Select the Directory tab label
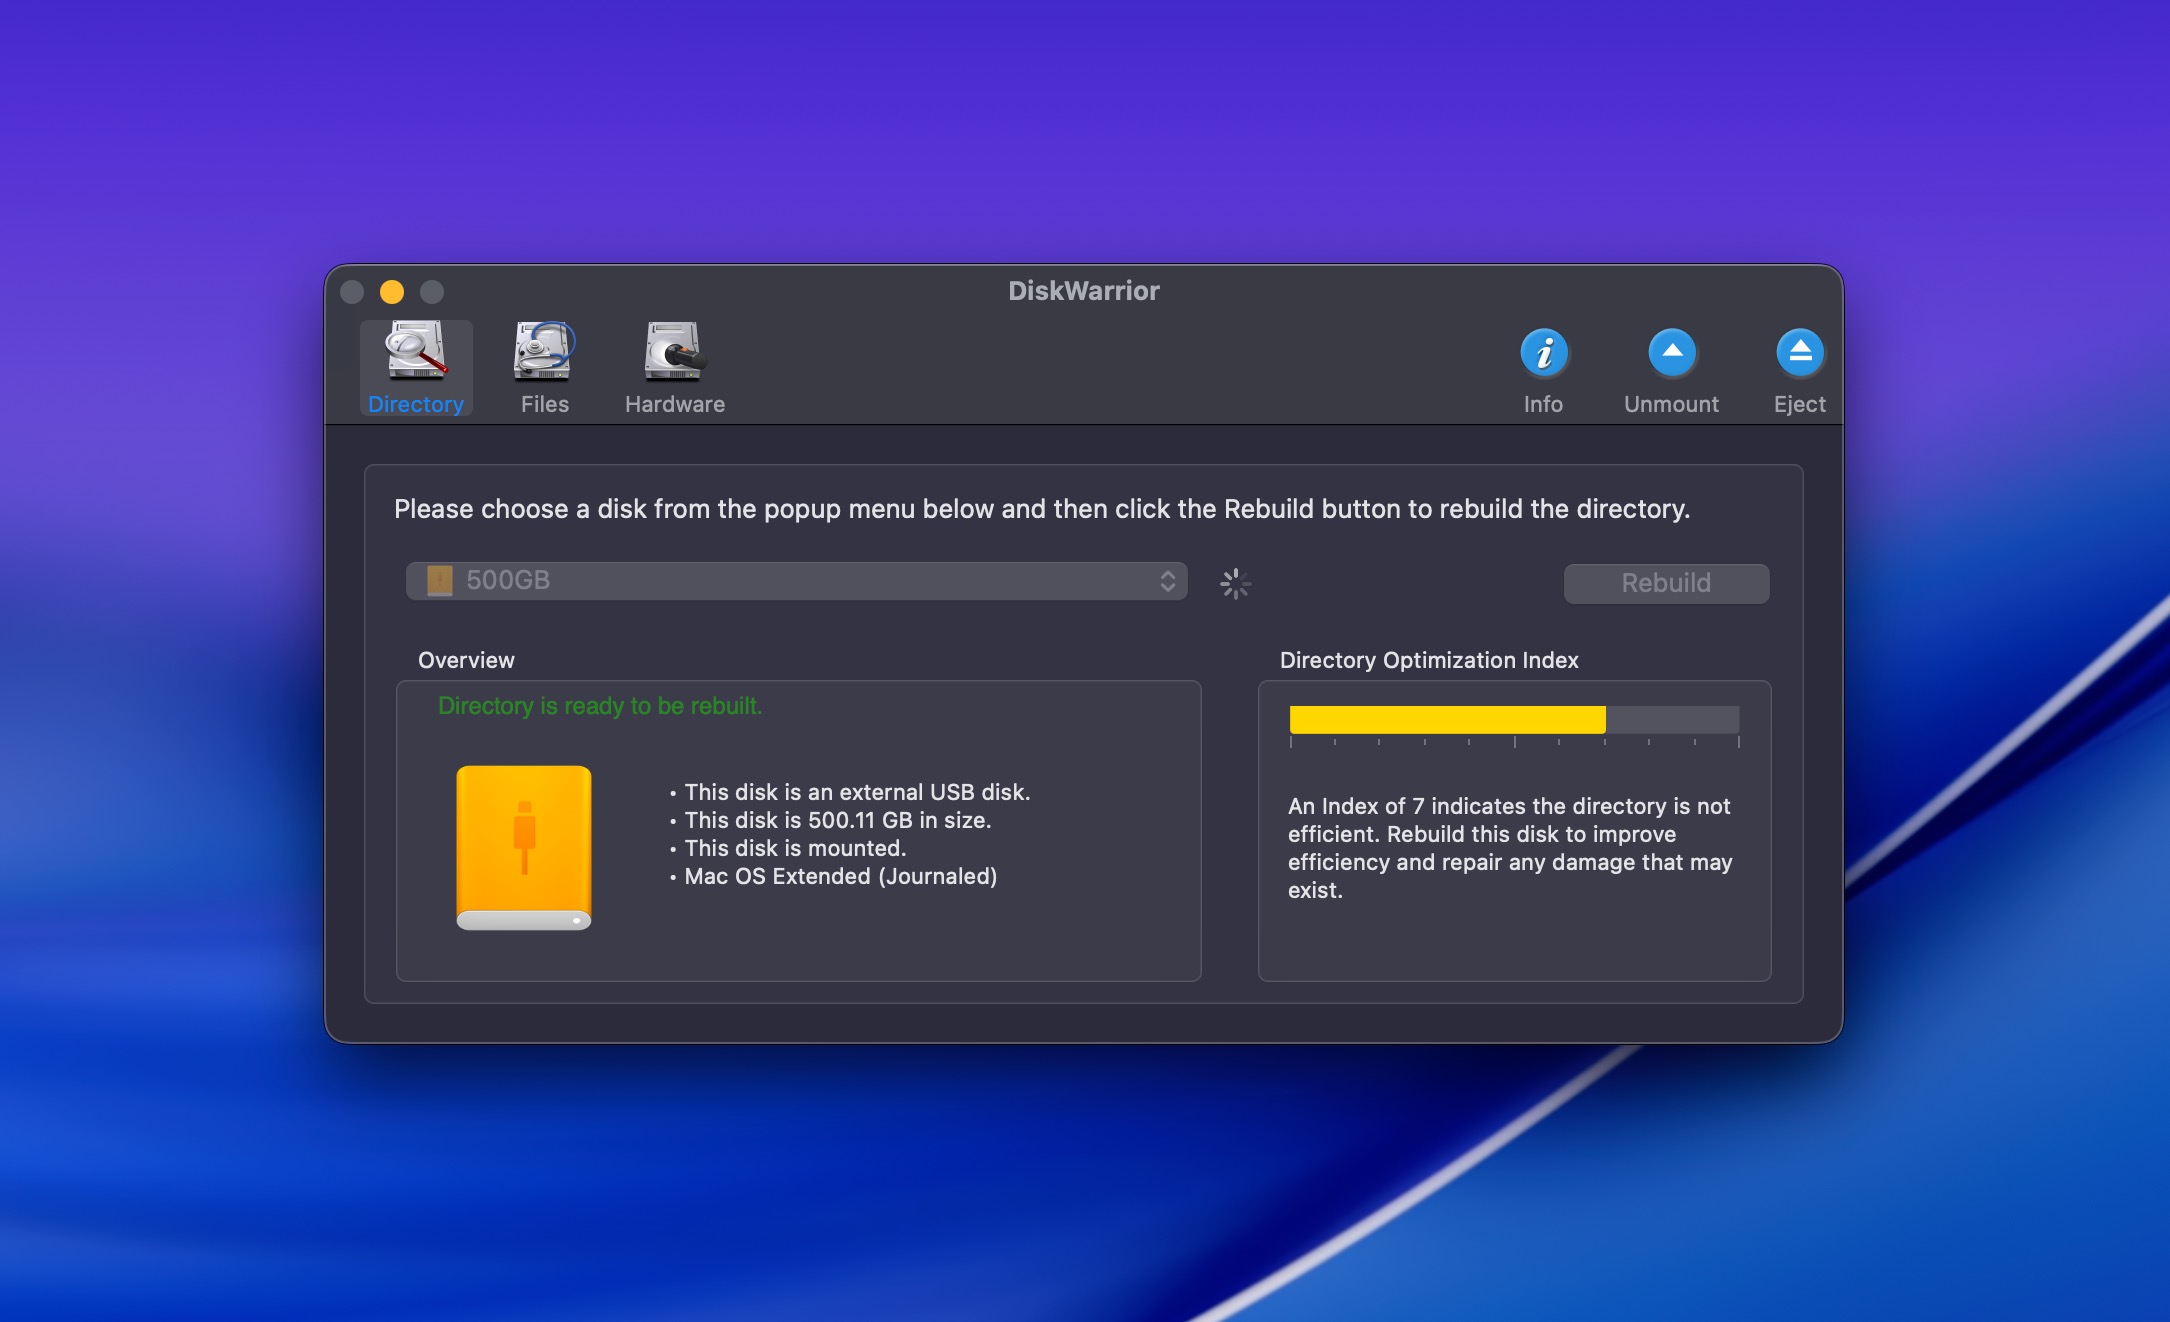2170x1322 pixels. coord(416,404)
